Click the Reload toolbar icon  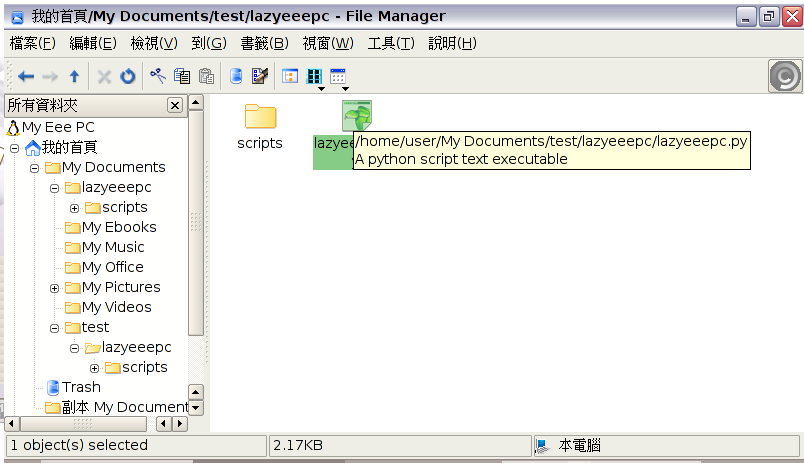tap(128, 76)
